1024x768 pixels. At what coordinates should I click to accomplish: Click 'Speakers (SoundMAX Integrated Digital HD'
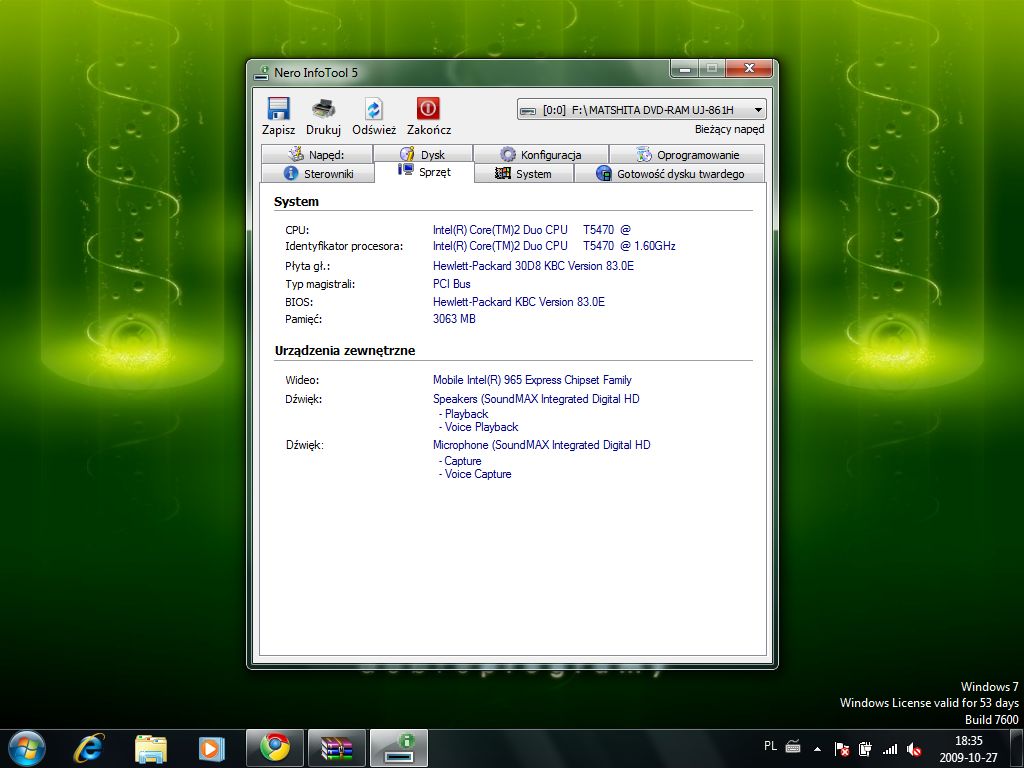536,399
